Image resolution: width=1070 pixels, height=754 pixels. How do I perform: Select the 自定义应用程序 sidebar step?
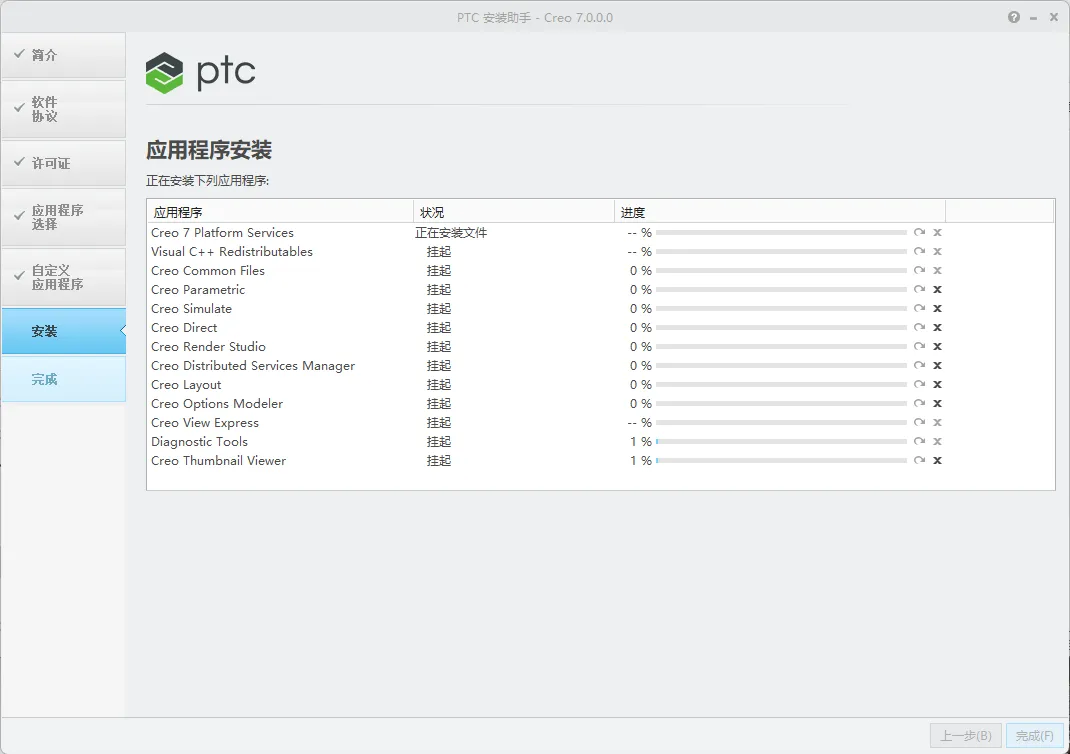tap(63, 277)
